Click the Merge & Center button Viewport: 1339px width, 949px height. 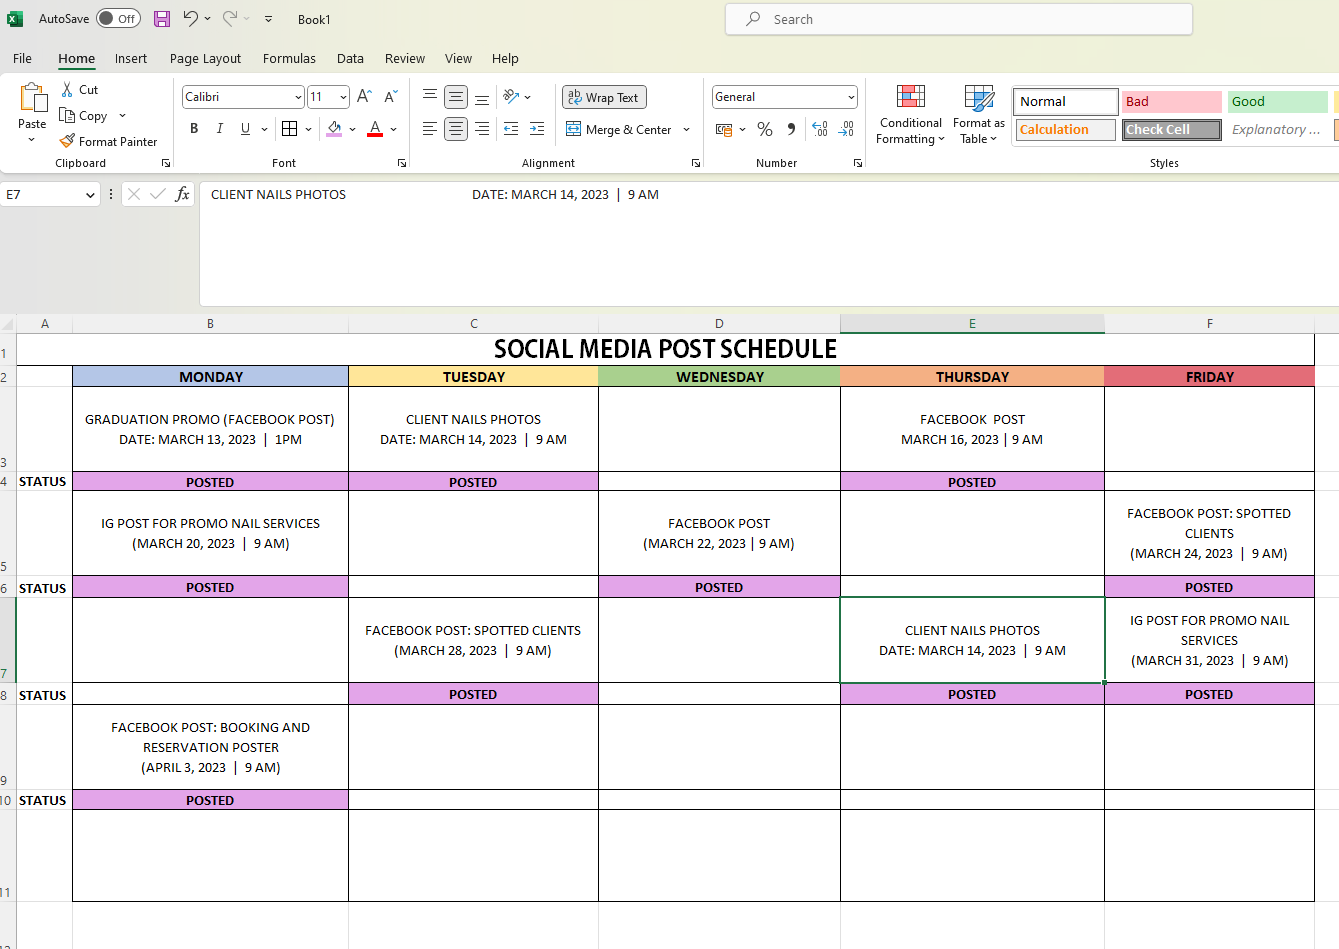[619, 129]
